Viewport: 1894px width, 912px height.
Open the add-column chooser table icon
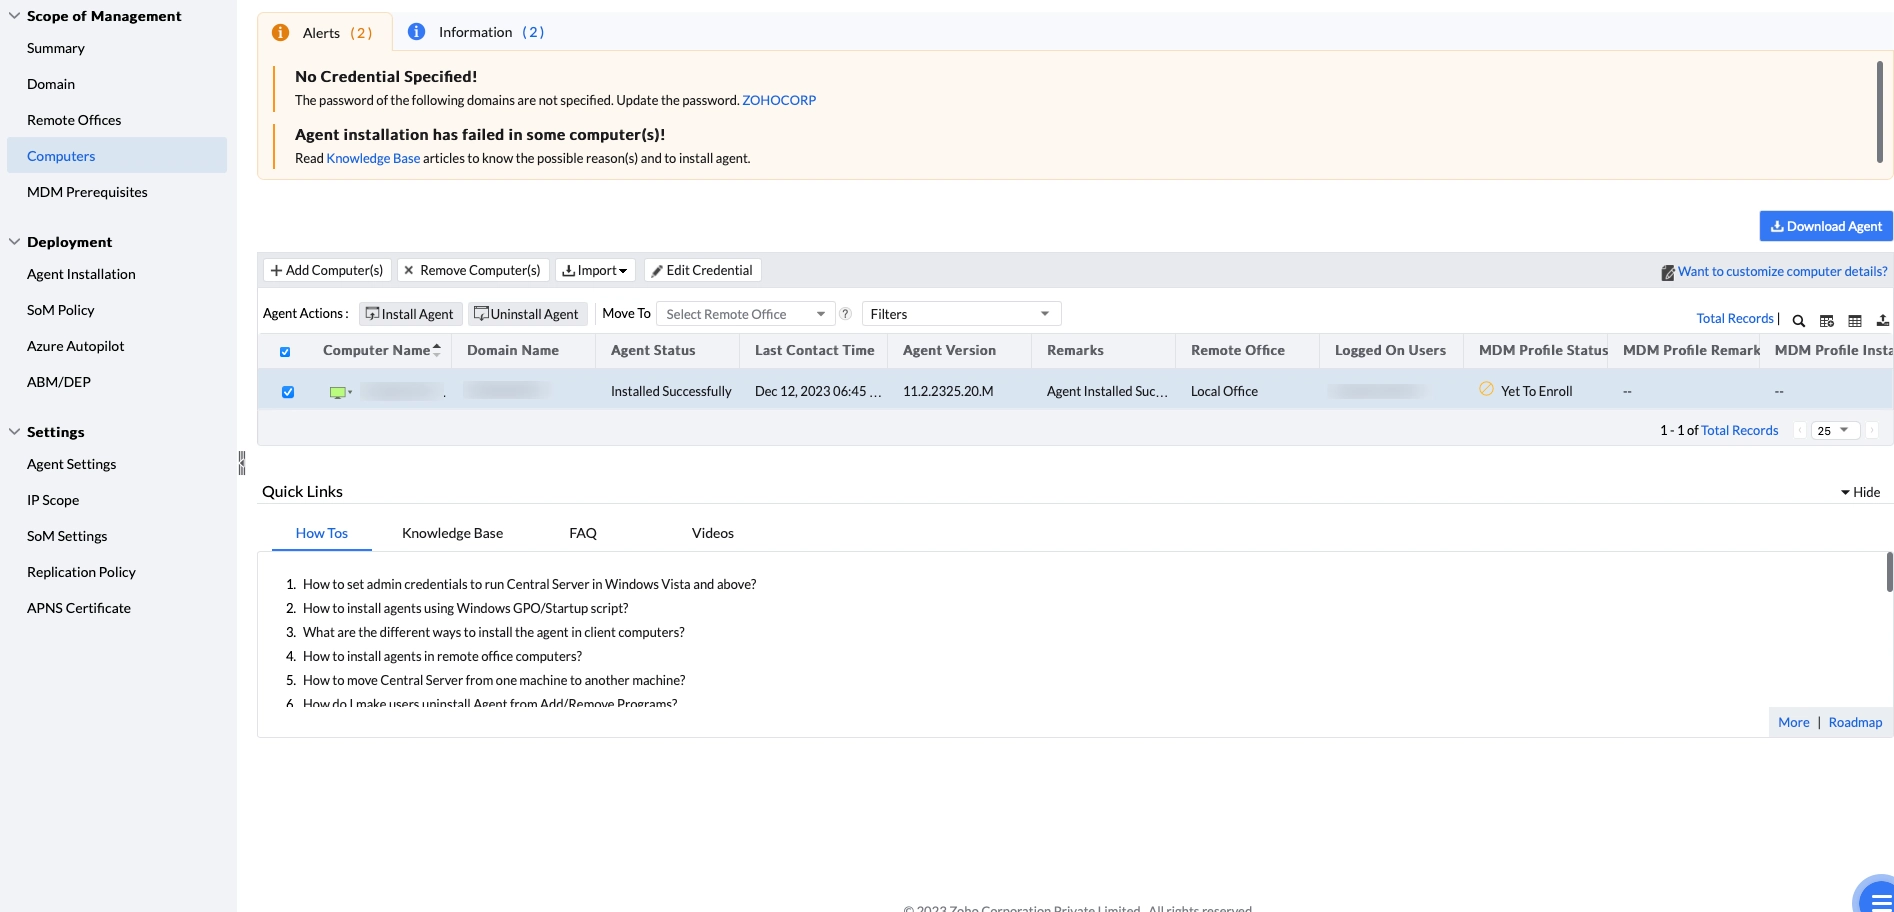[1826, 321]
